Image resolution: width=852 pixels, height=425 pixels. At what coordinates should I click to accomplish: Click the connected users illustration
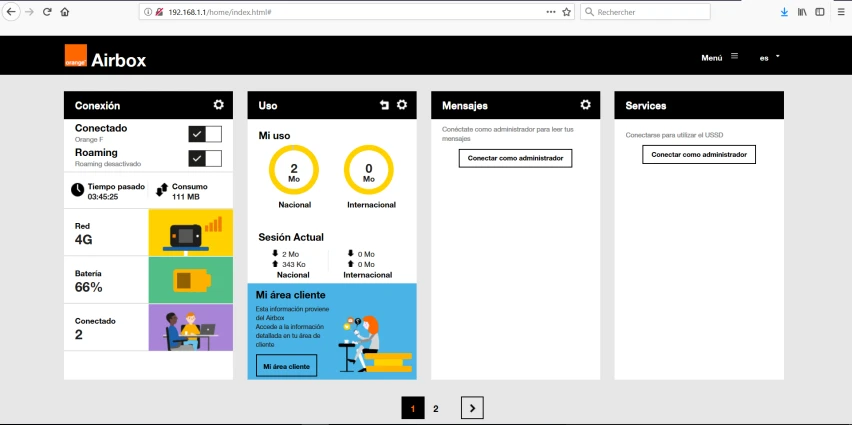pos(191,327)
